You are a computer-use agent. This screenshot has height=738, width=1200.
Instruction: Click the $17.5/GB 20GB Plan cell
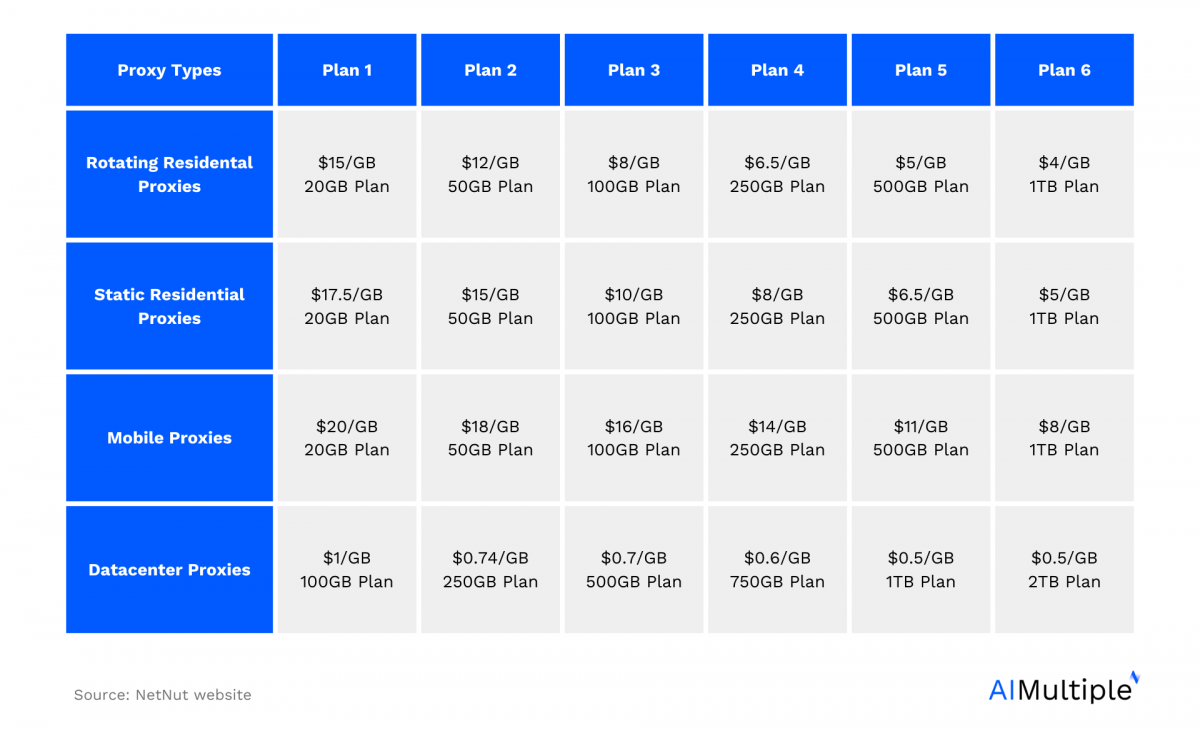coord(347,306)
